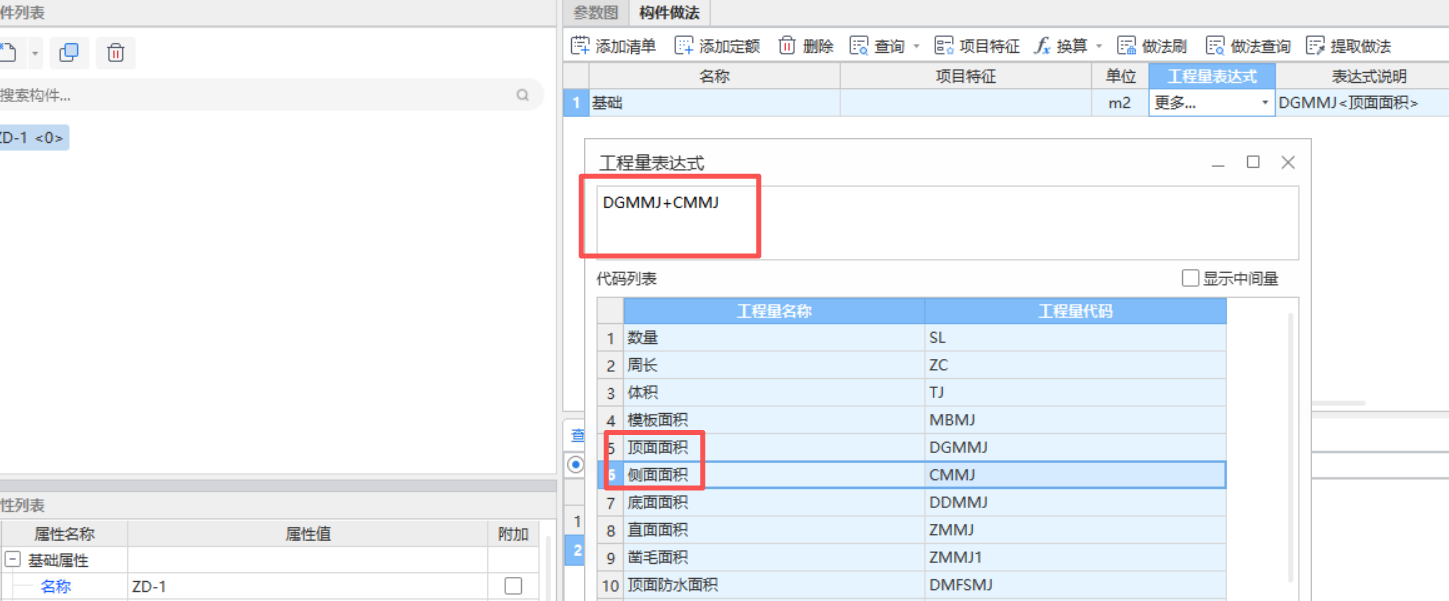Select the m2 unit cell
1449x601 pixels.
point(1120,102)
